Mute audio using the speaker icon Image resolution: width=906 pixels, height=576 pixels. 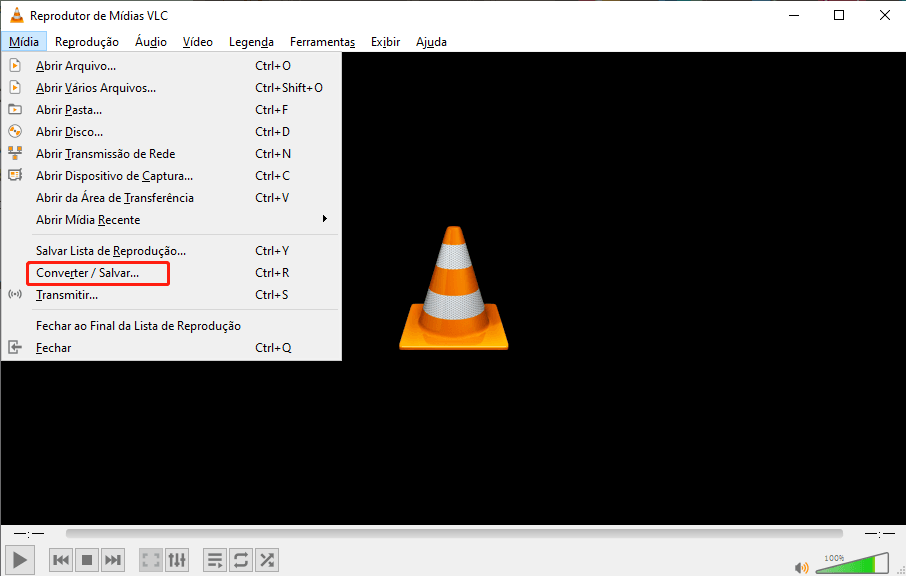[x=804, y=564]
